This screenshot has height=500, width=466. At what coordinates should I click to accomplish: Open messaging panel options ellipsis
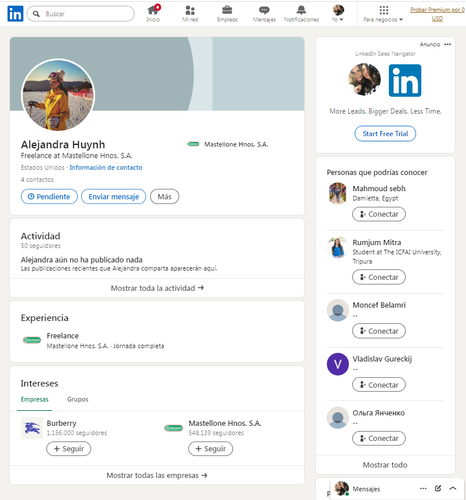pos(423,488)
